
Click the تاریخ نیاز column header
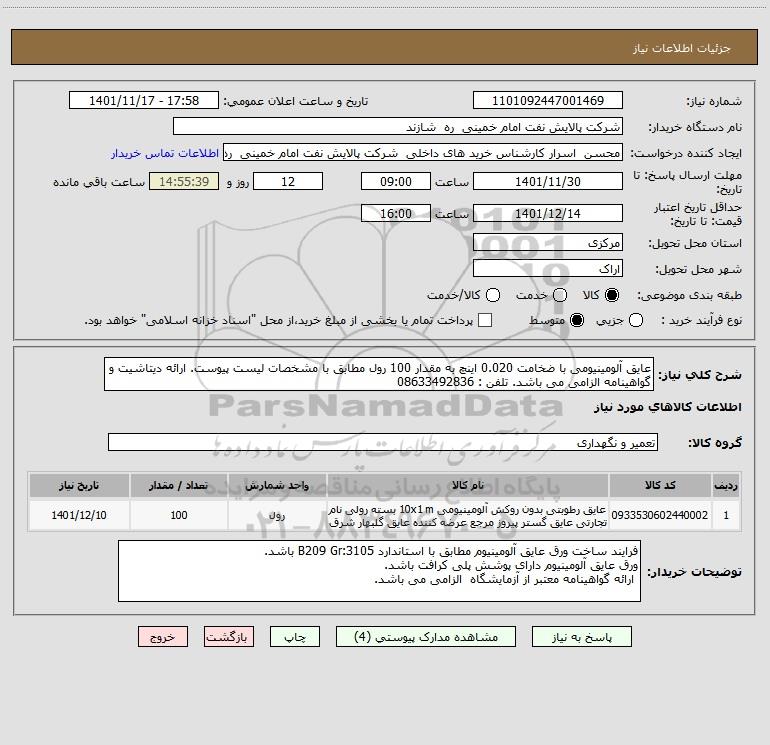tap(79, 485)
